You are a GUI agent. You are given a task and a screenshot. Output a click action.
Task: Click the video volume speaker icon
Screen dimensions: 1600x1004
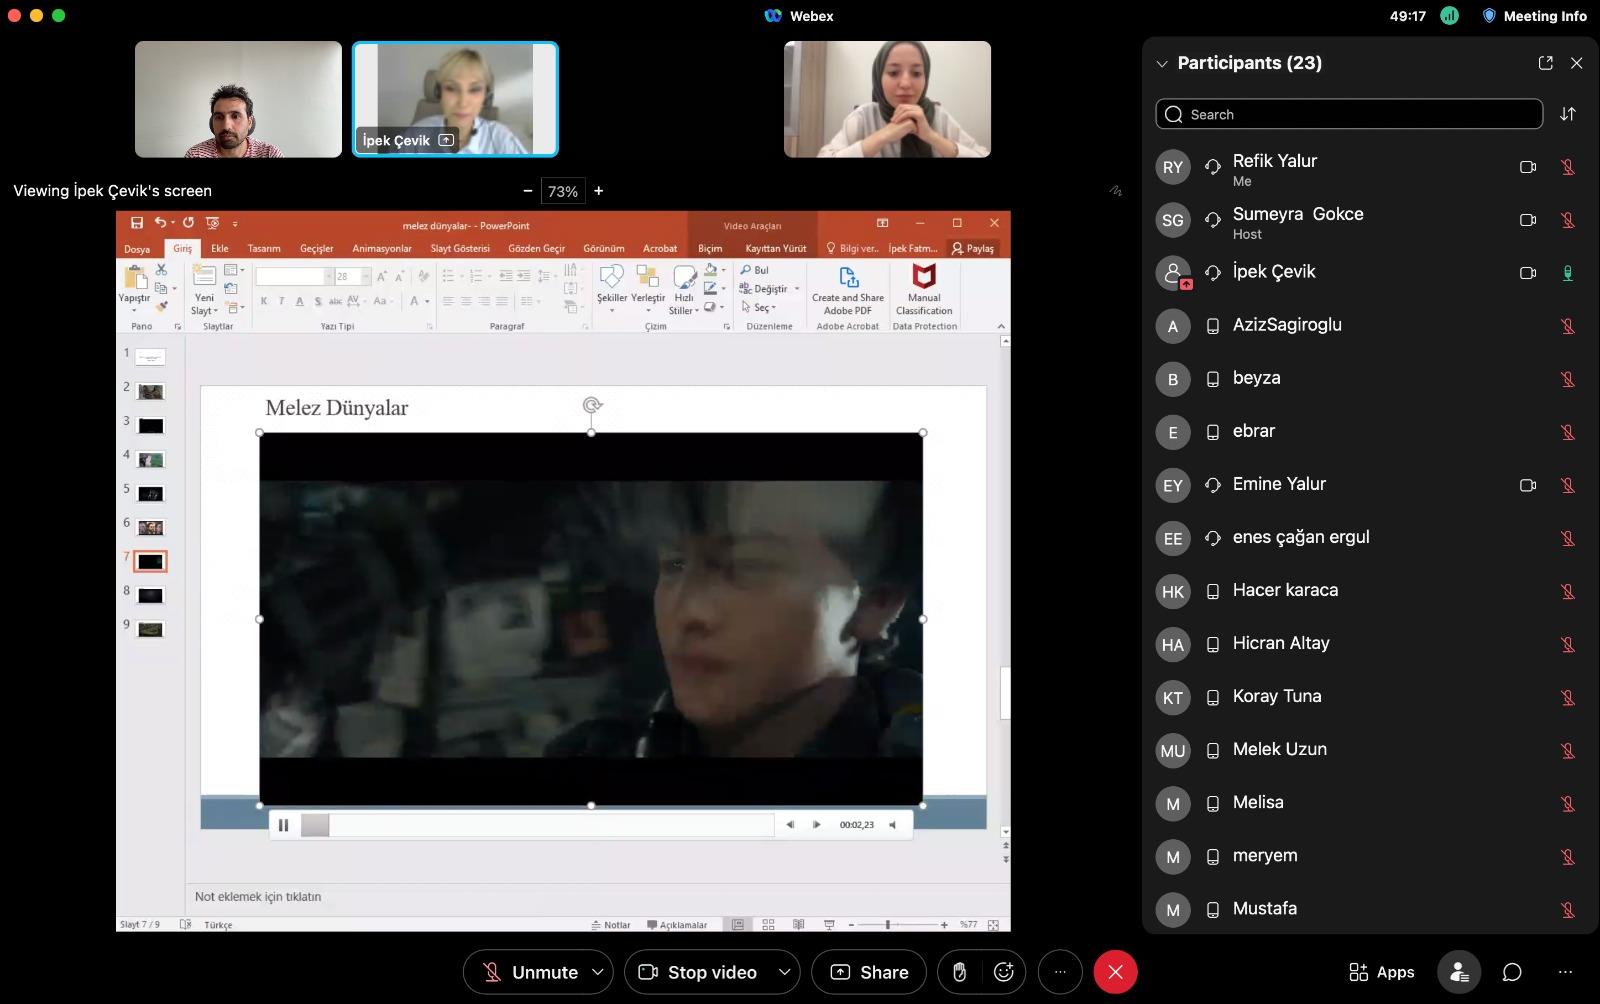[x=893, y=825]
